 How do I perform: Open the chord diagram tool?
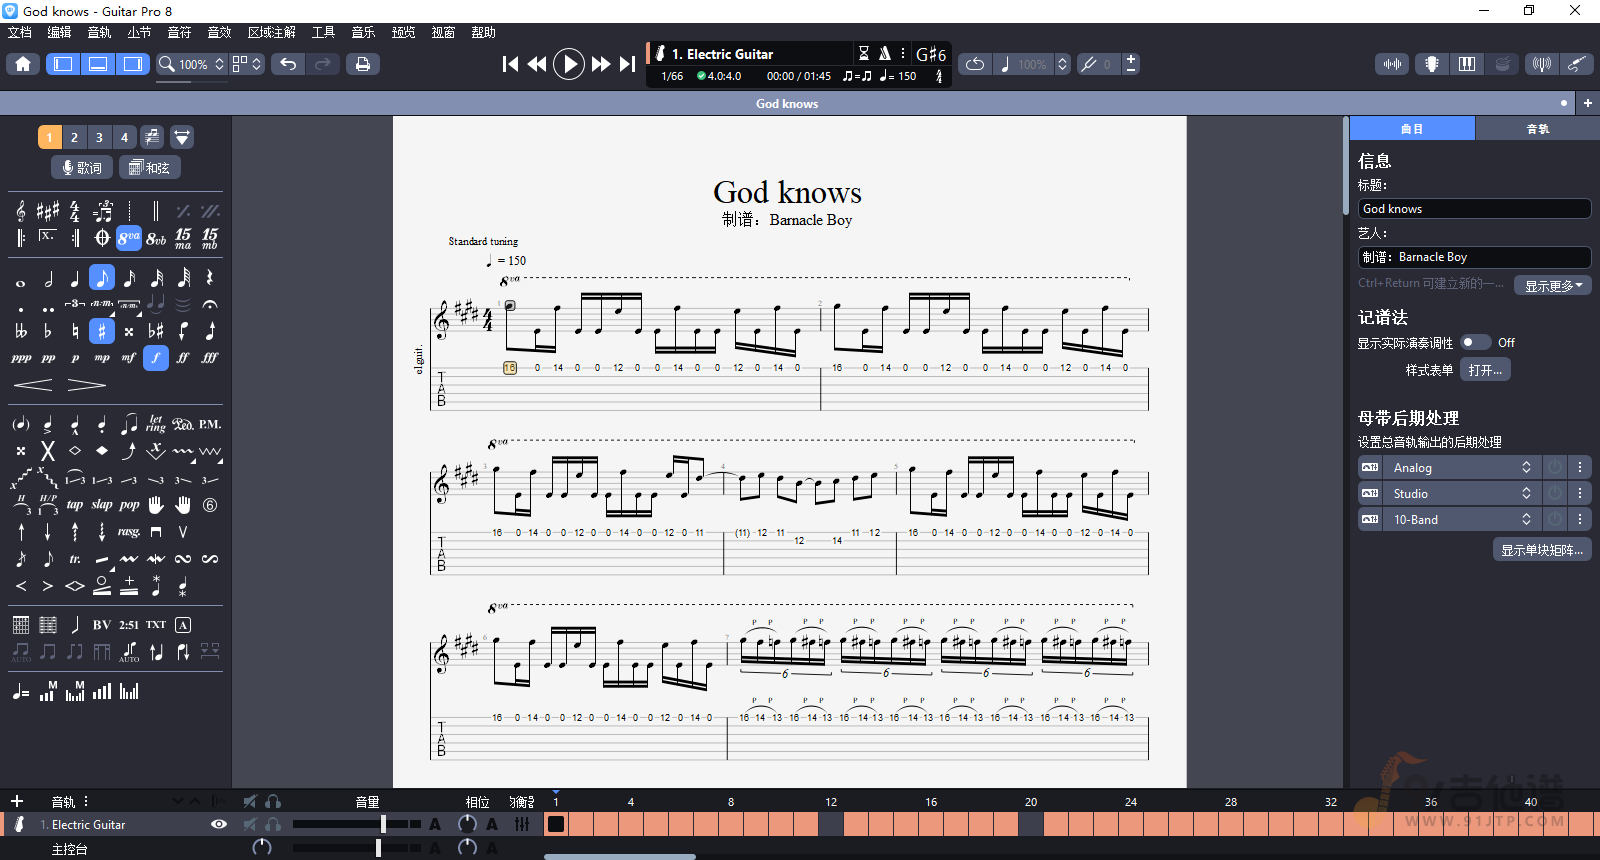pyautogui.click(x=21, y=625)
